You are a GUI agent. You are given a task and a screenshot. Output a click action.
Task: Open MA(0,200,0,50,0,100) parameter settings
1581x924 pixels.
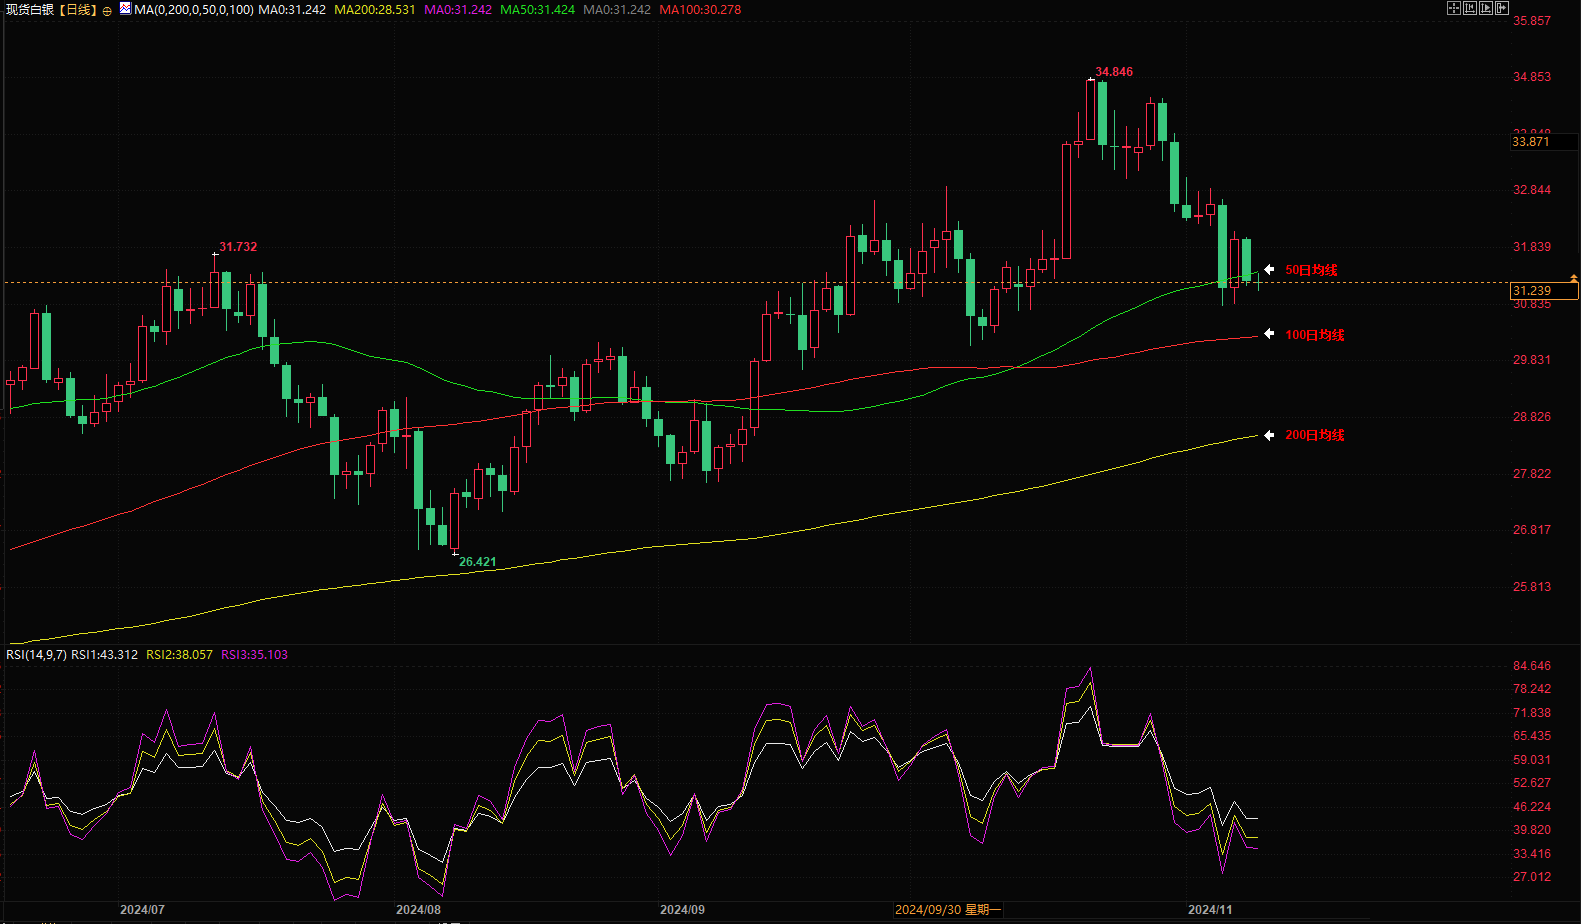(194, 9)
